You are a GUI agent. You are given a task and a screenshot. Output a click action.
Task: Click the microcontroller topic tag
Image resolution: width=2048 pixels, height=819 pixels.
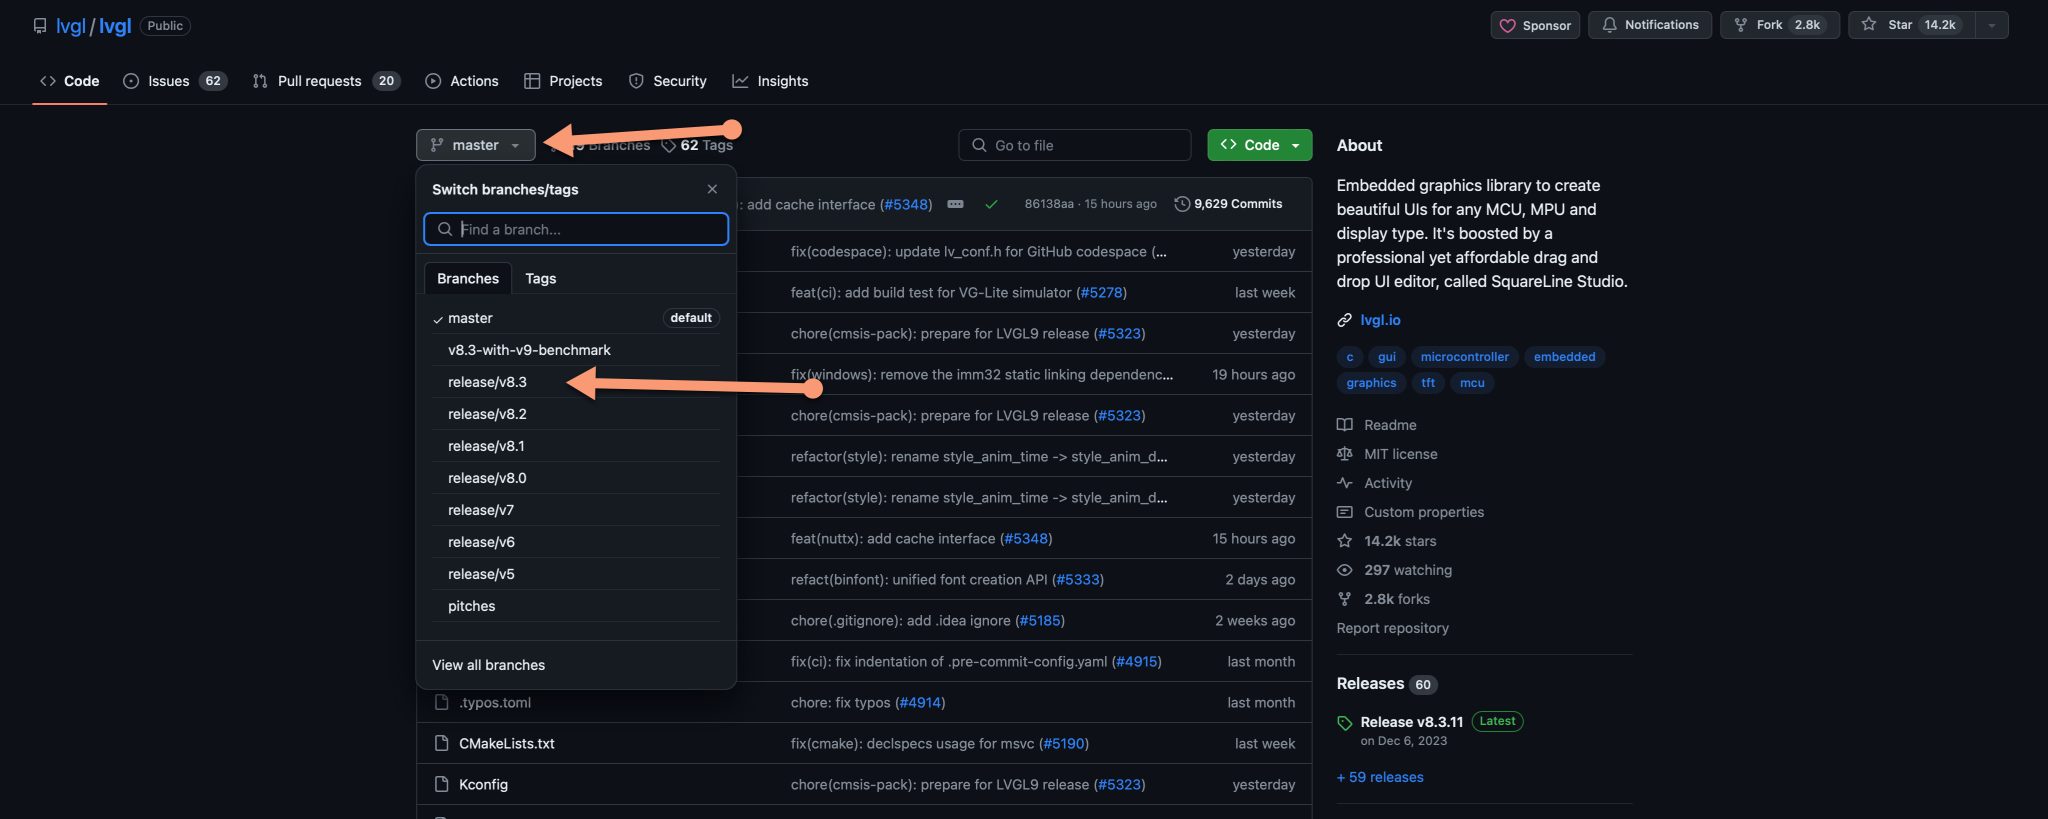pyautogui.click(x=1464, y=357)
